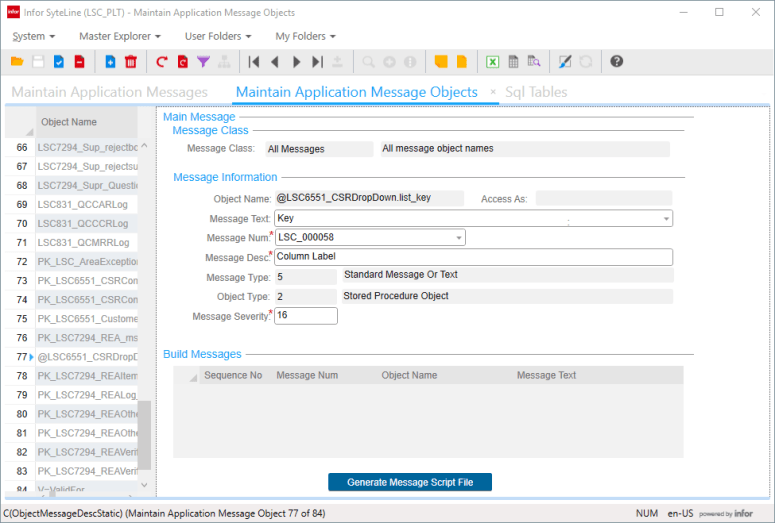Open the Master Explorer menu
Image resolution: width=775 pixels, height=523 pixels.
[120, 36]
